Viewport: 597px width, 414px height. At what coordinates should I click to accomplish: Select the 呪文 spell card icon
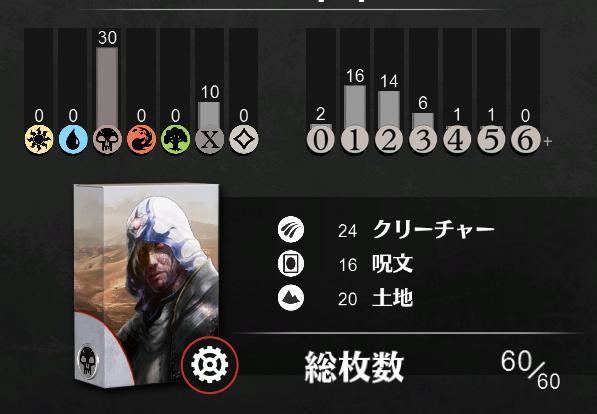(291, 264)
